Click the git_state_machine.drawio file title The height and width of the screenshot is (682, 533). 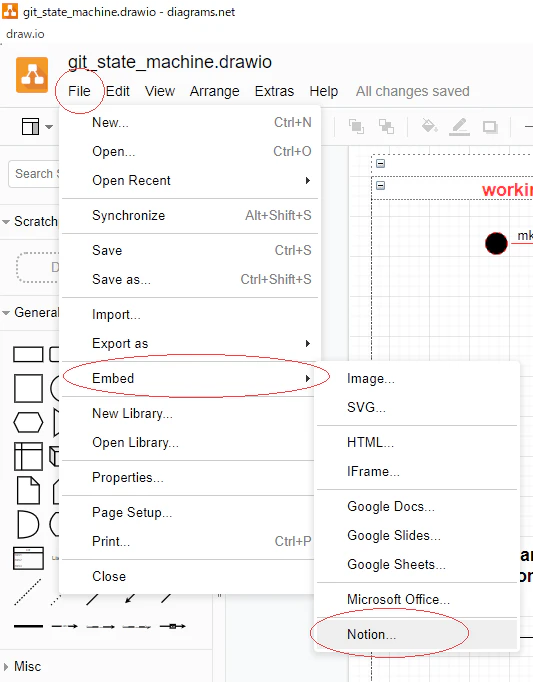170,62
